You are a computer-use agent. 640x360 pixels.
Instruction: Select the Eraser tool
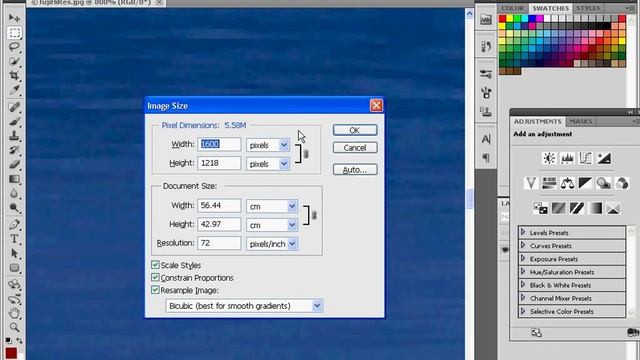14,164
